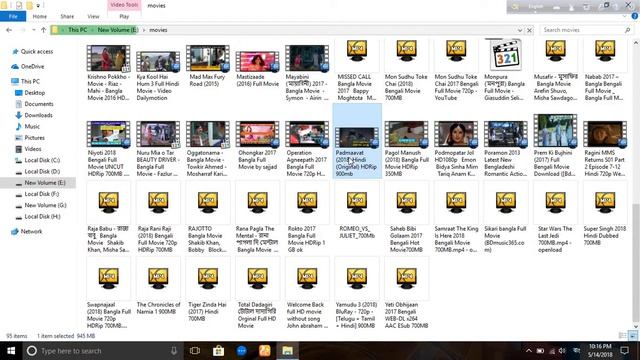Screen dimensions: 640x360
Task: Select Nabab 2017 Bangla file icon
Action: 605,51
